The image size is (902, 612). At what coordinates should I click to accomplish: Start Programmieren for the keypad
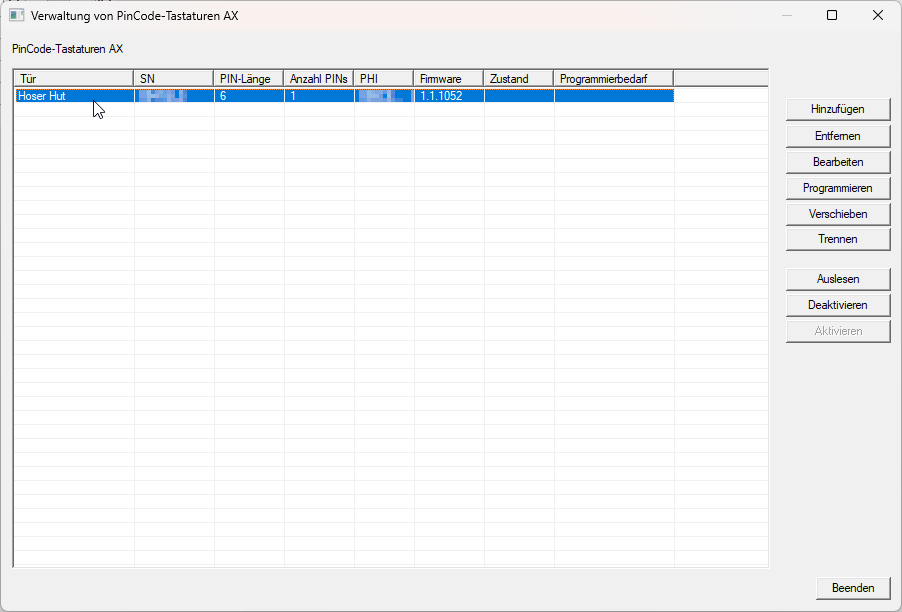pyautogui.click(x=837, y=187)
